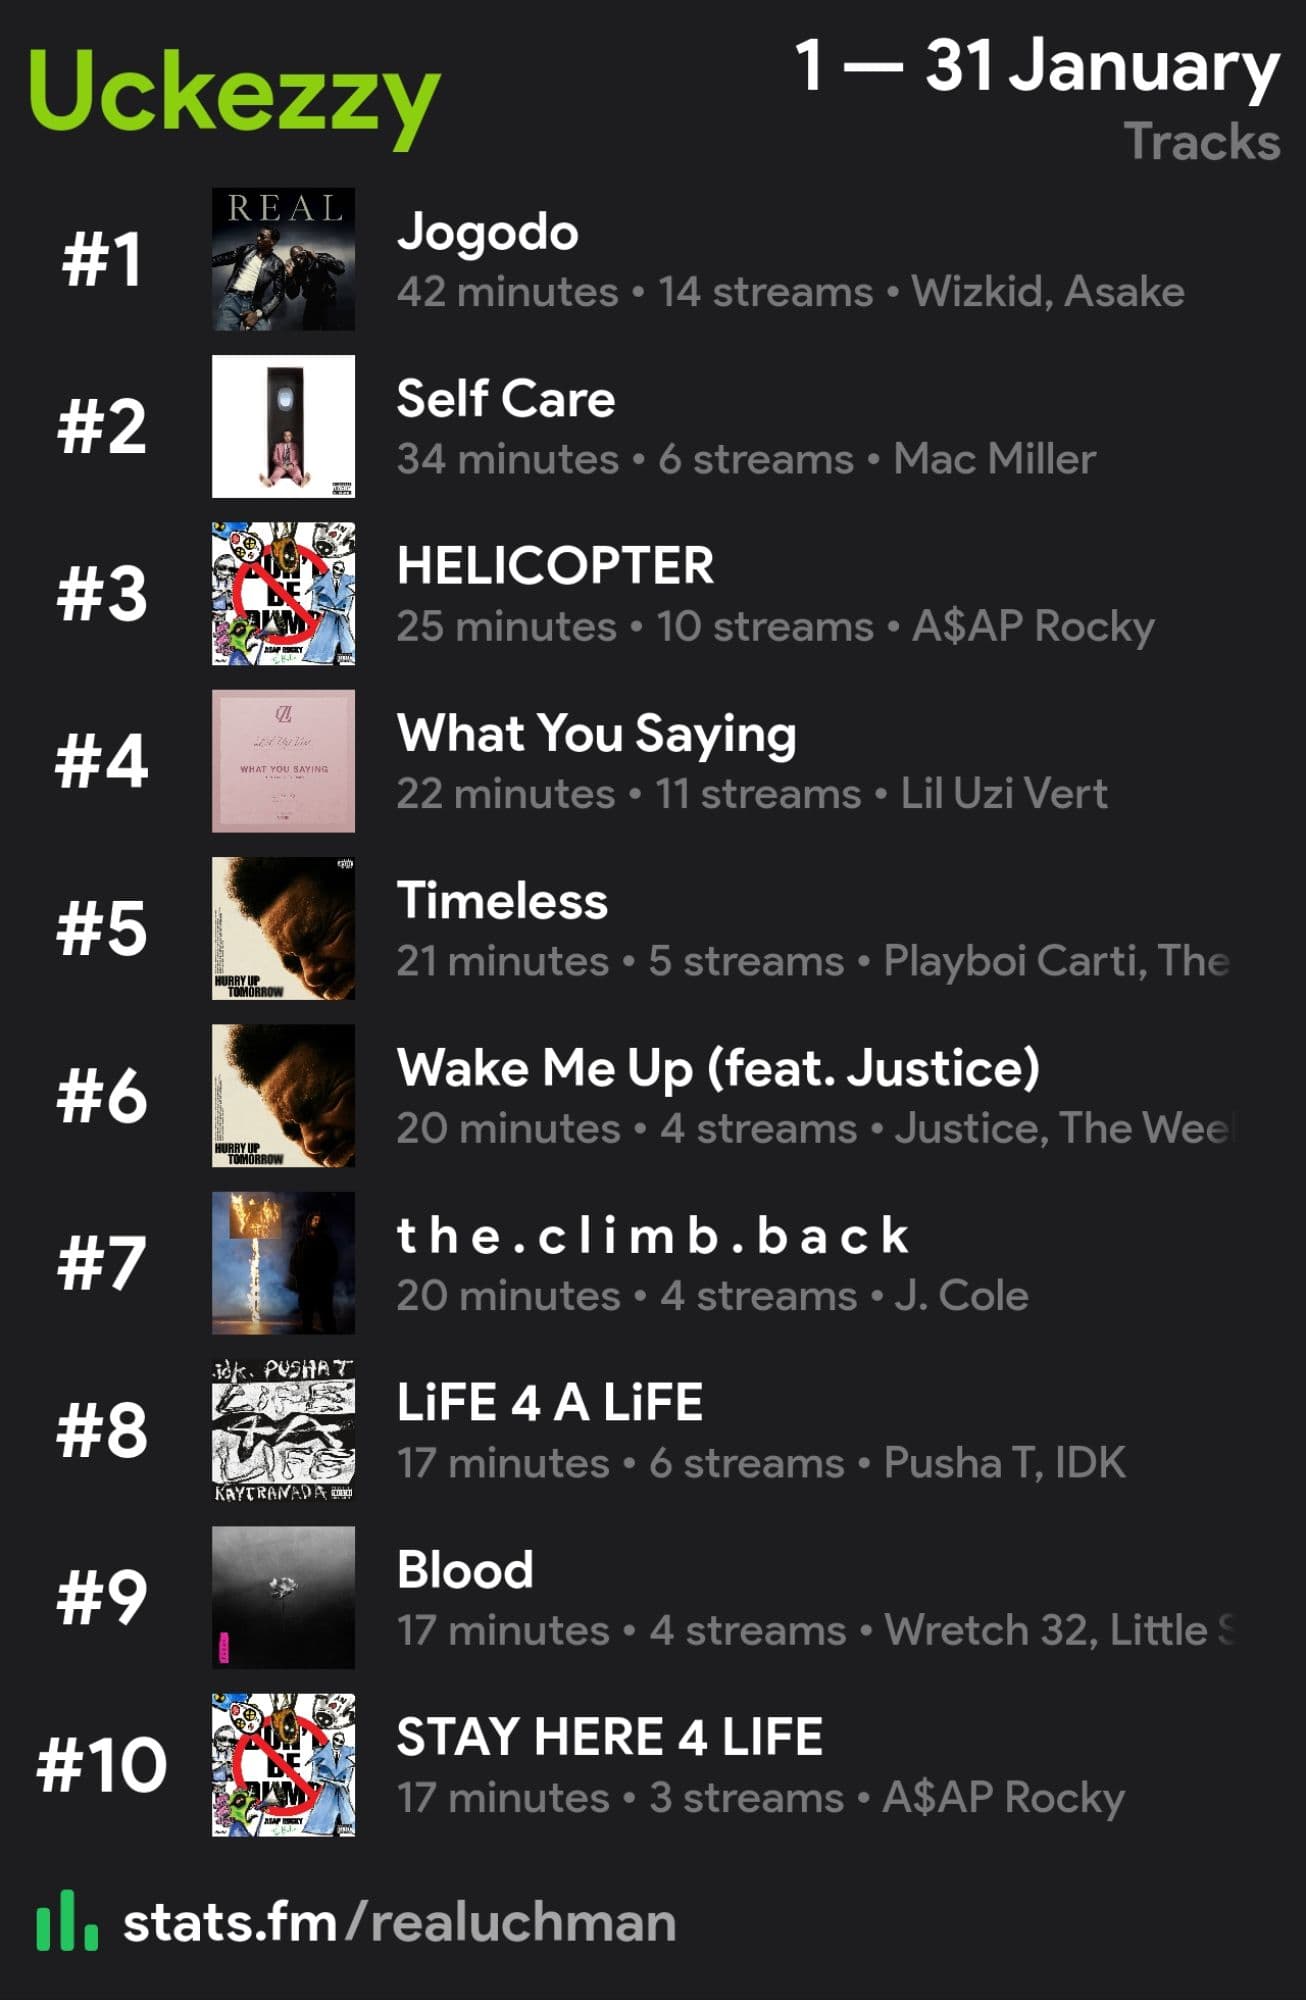Select the Jogodo track title

pos(487,232)
